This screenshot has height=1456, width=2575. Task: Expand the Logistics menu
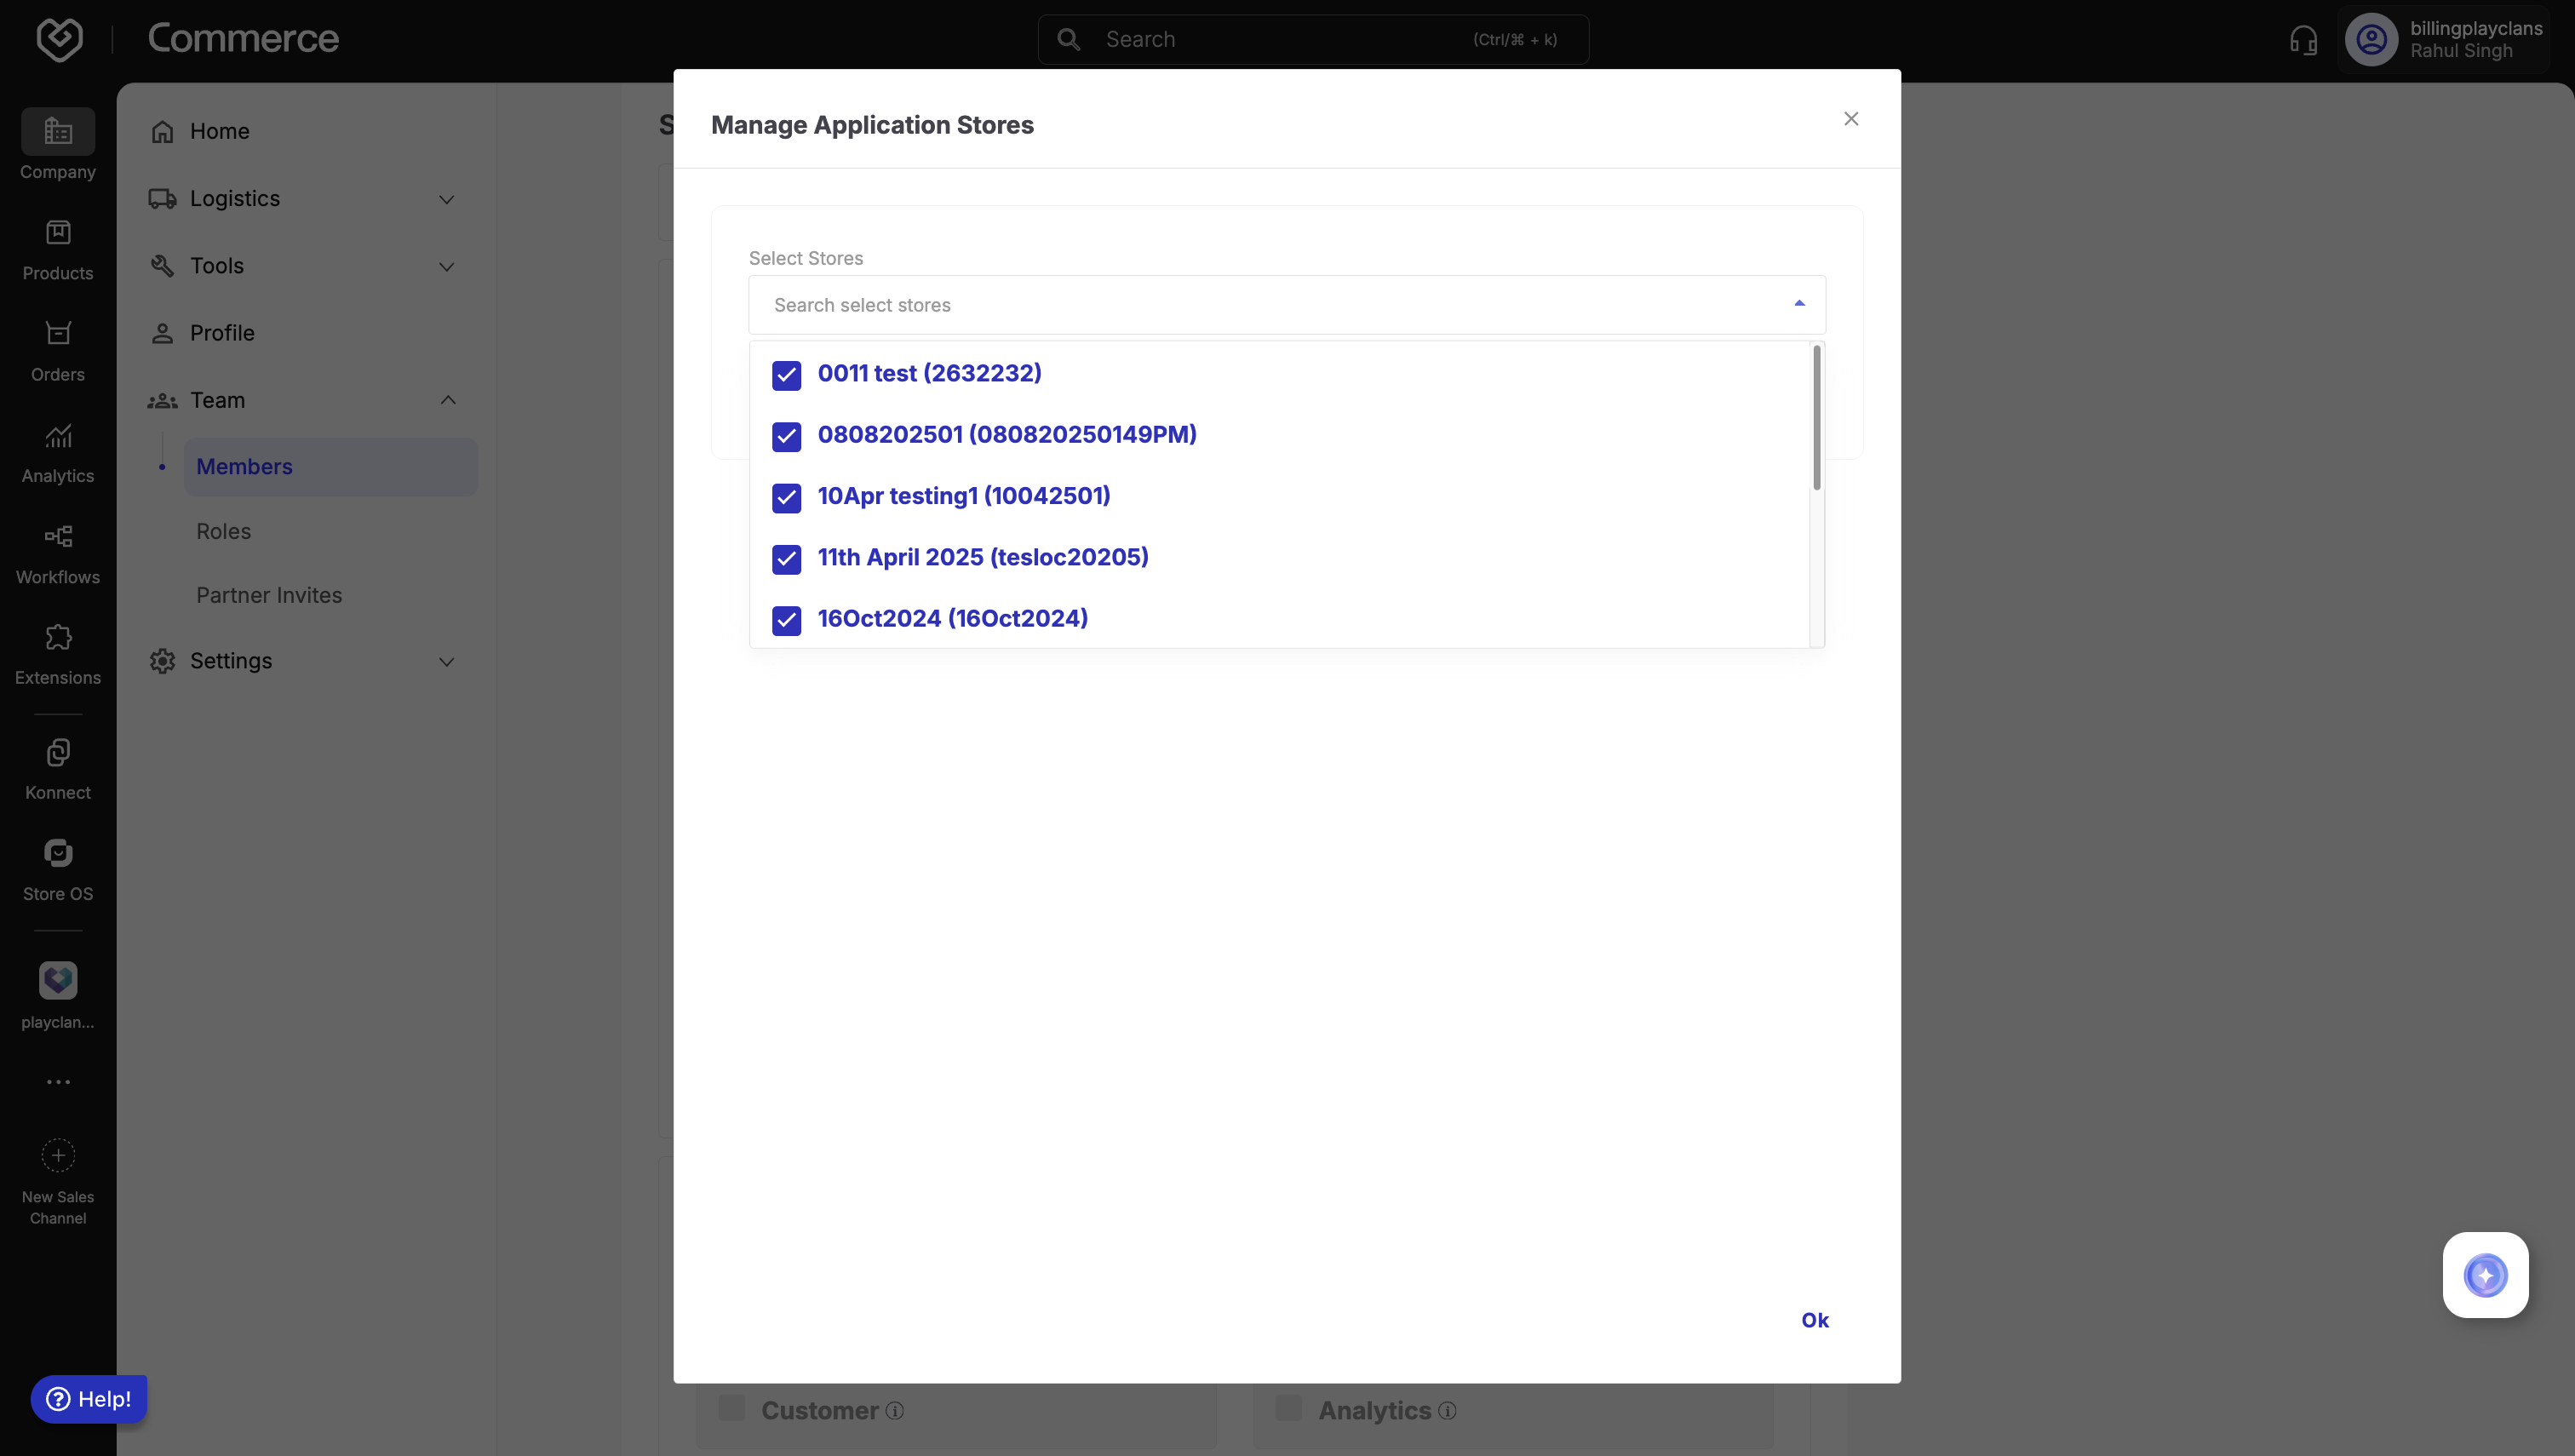pos(446,199)
